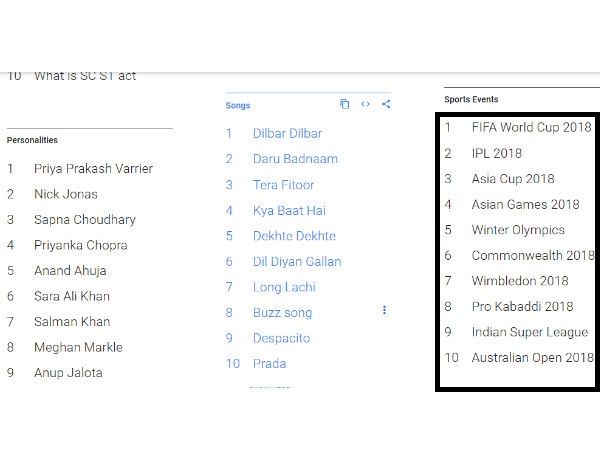Select Dekhte Dekhte from Songs list
The image size is (600, 450).
click(x=294, y=236)
